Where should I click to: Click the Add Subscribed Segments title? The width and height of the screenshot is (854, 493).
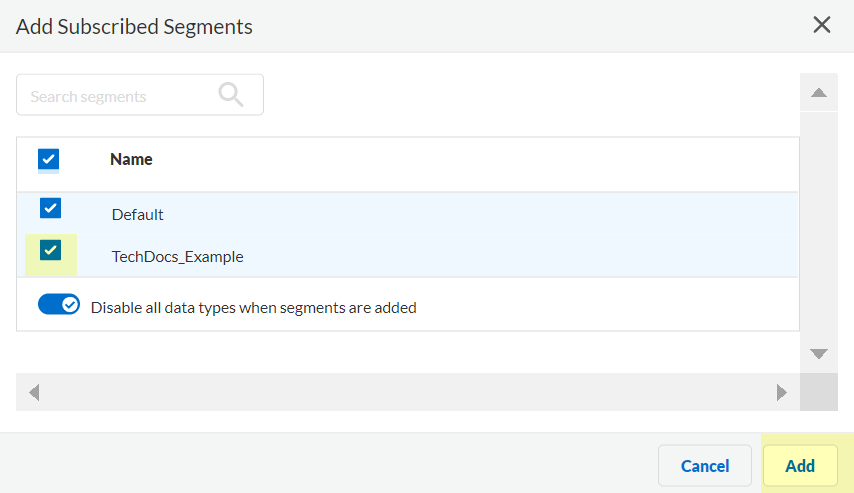134,26
